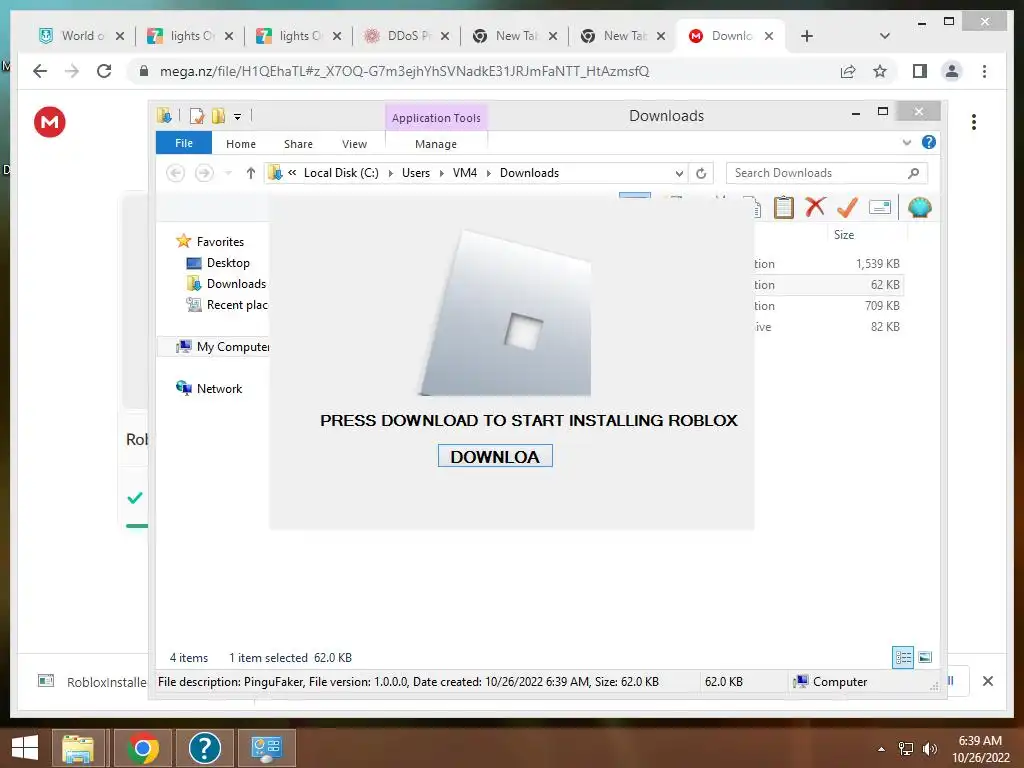Open a new Chrome tab with plus
The image size is (1024, 768).
[x=807, y=36]
